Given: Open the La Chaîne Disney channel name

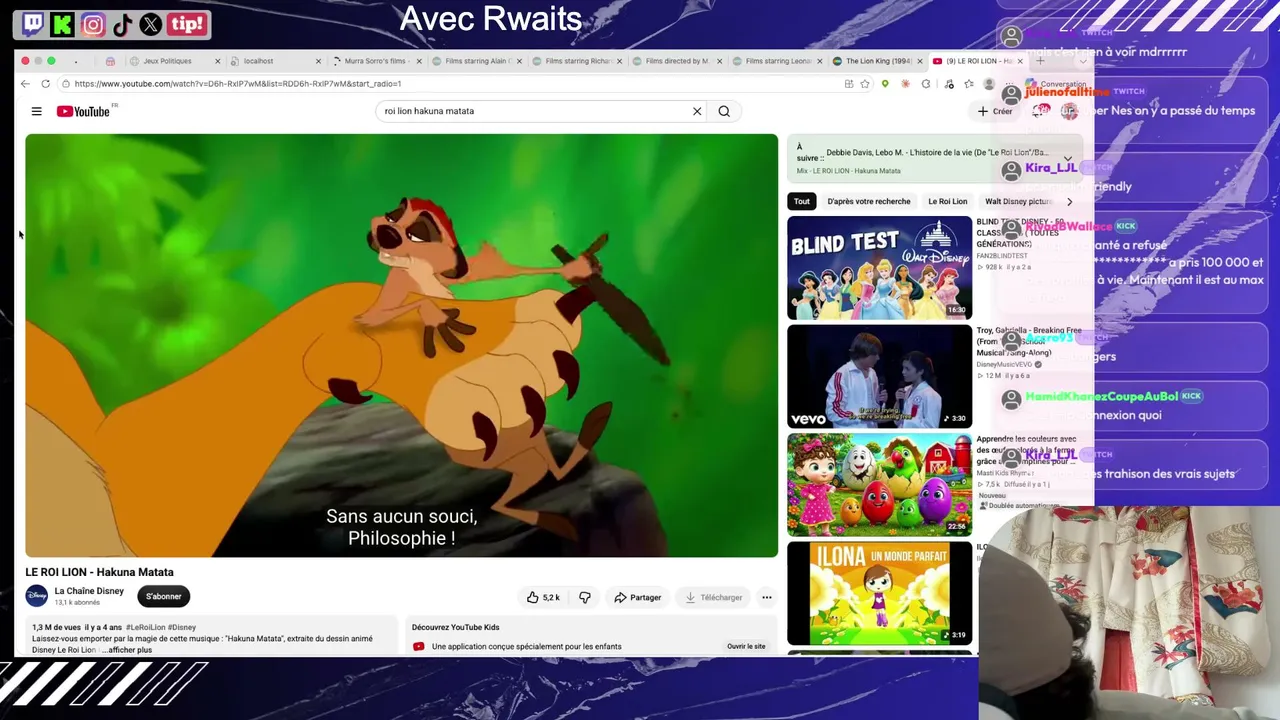Looking at the screenshot, I should 89,591.
